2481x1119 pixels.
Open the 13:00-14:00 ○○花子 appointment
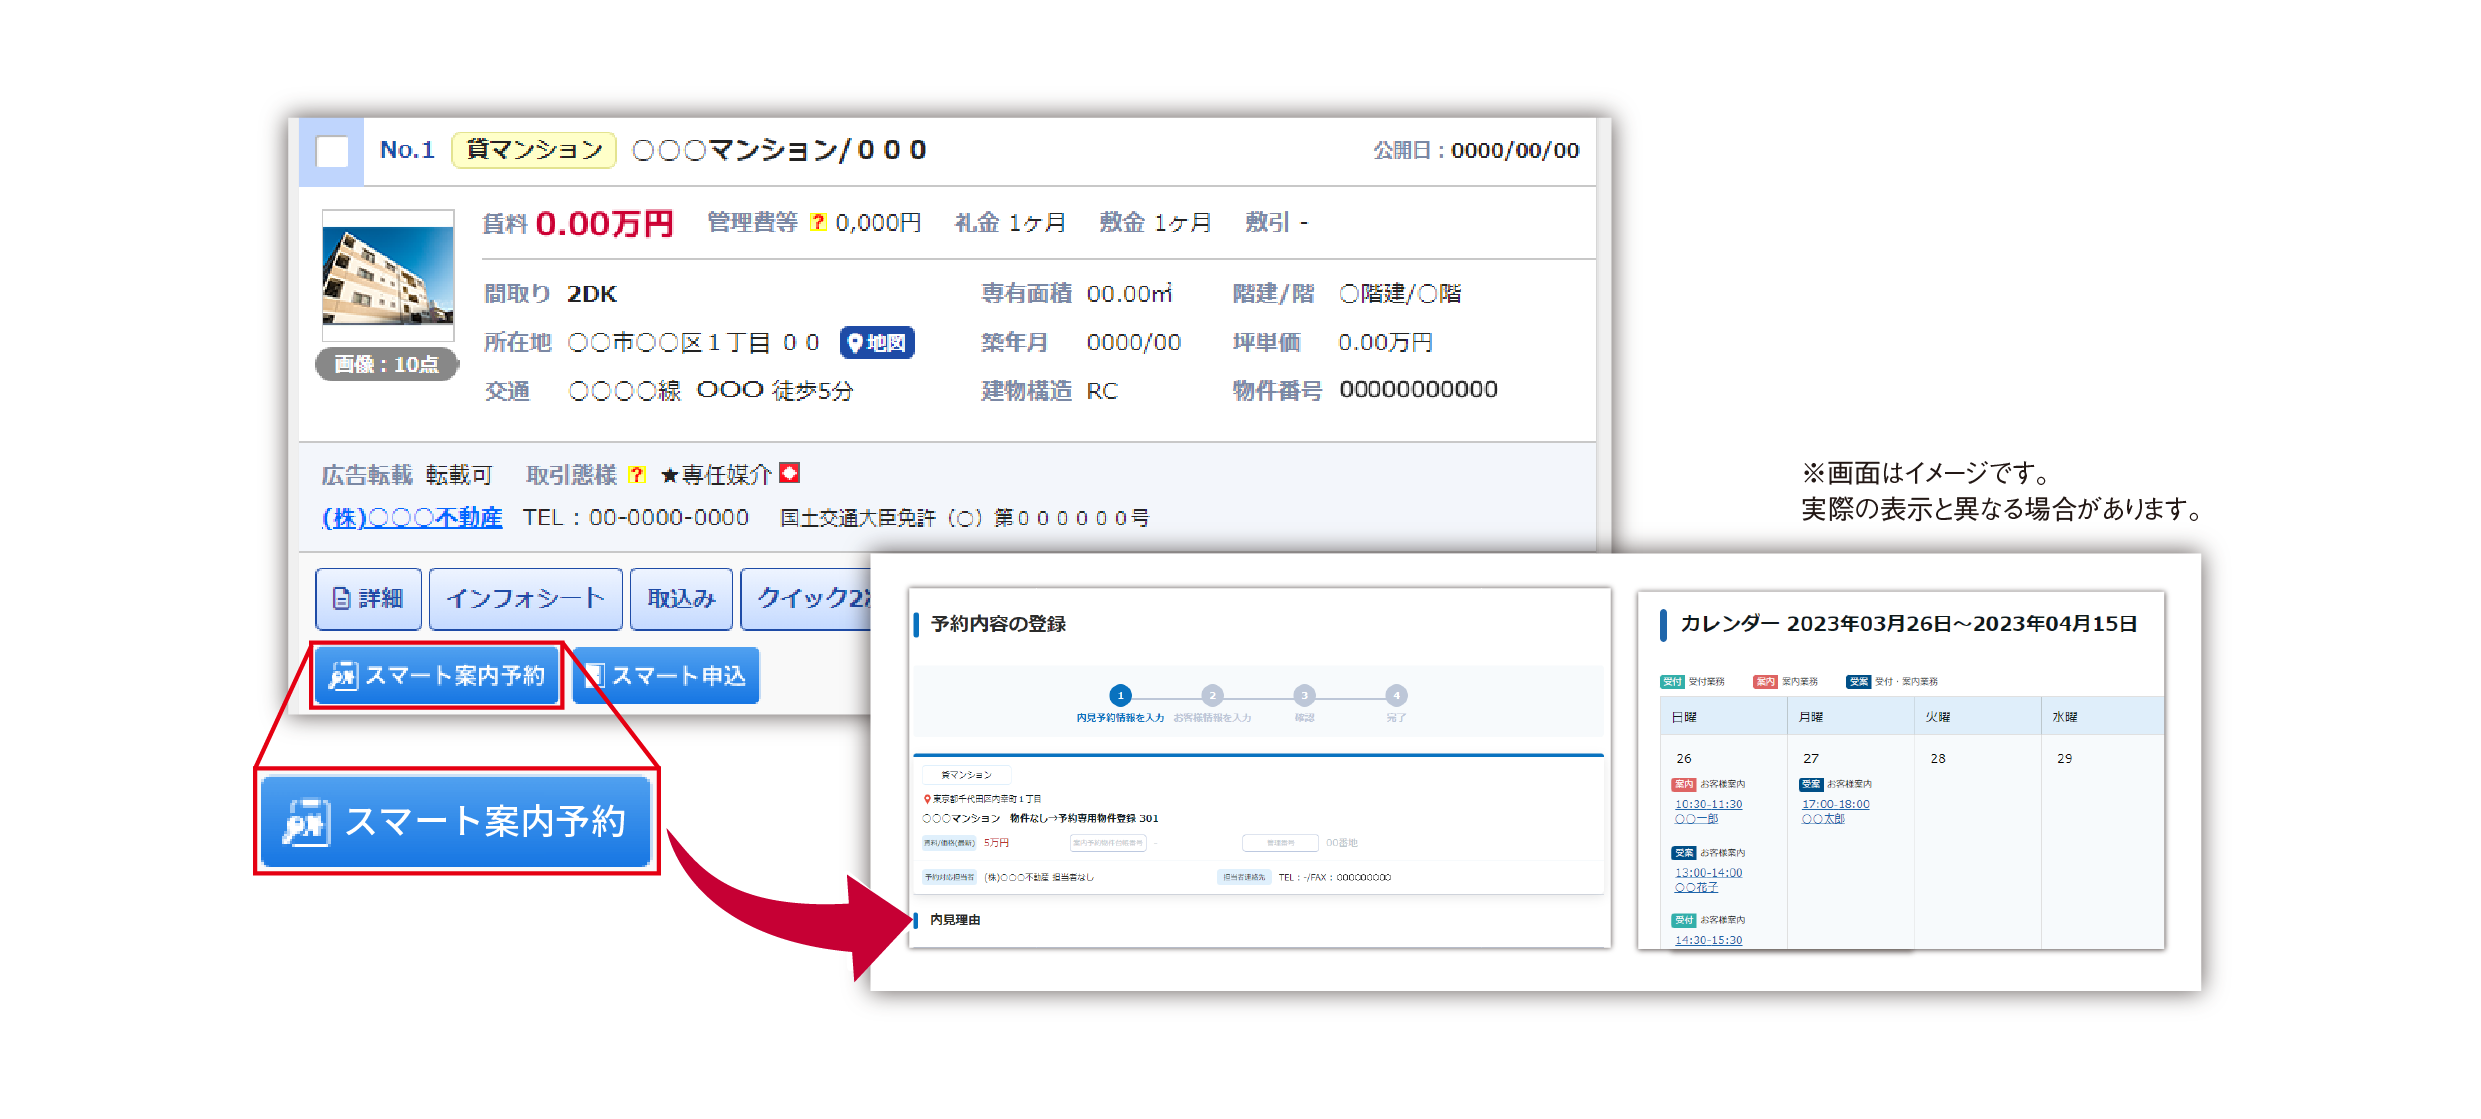click(x=1708, y=873)
